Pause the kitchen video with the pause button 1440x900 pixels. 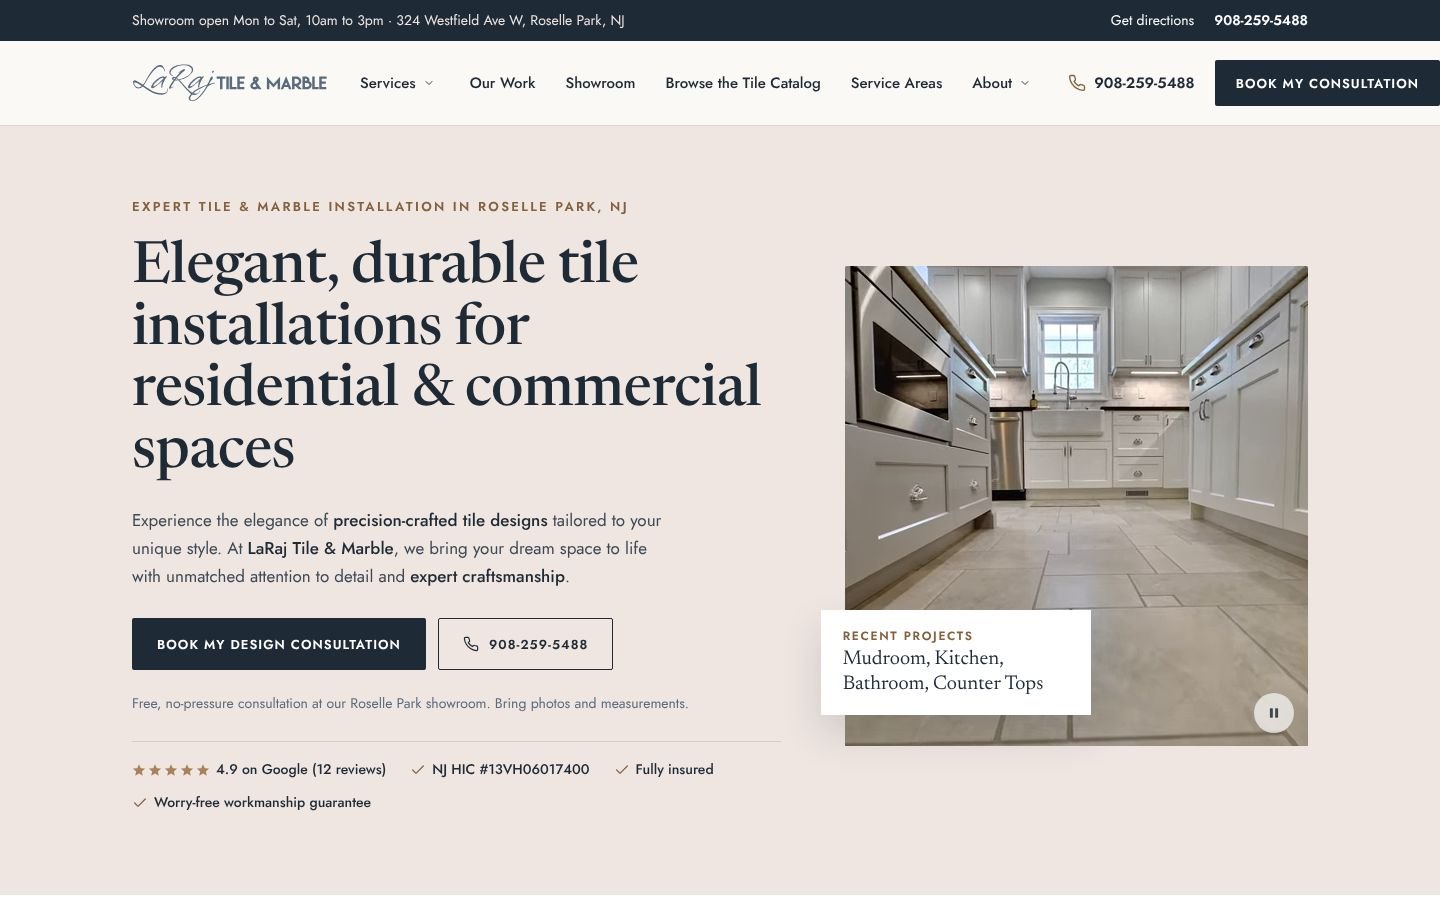(1274, 713)
